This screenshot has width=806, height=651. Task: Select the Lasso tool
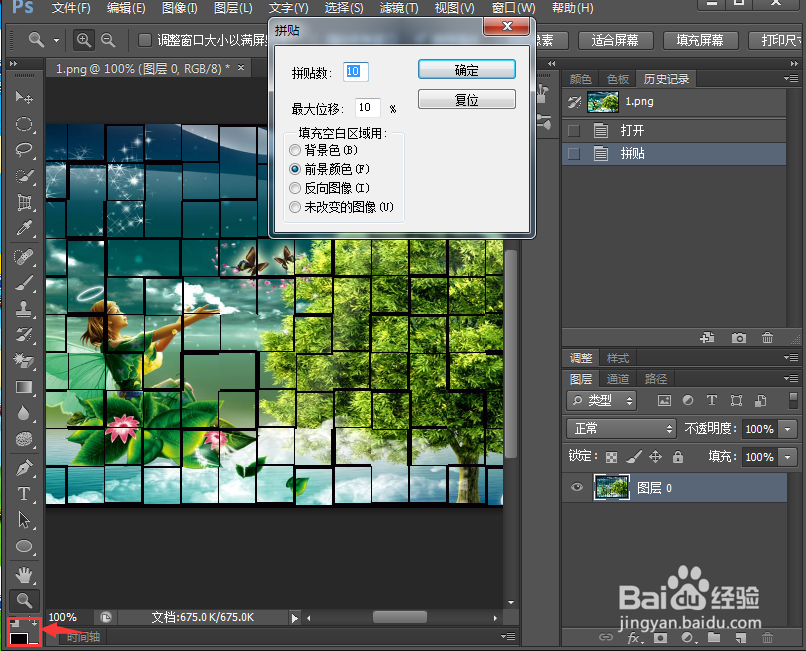click(x=24, y=150)
